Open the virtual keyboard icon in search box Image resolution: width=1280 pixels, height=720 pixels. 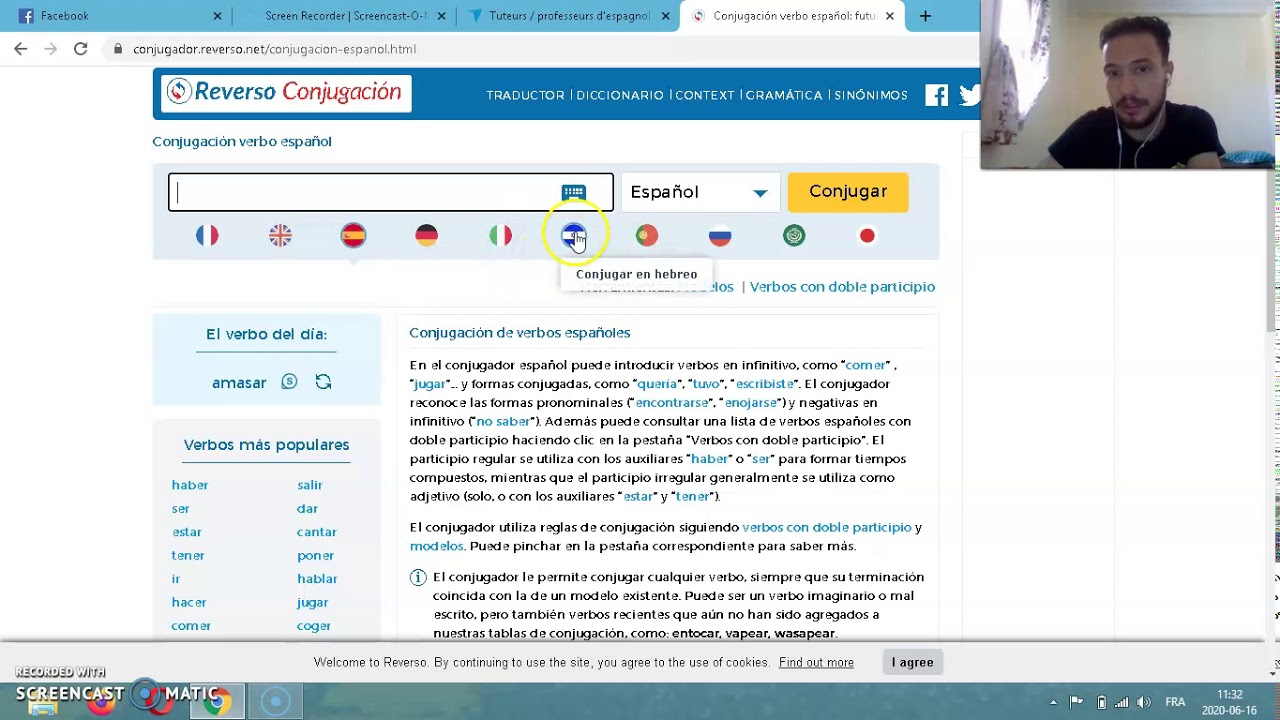tap(573, 192)
